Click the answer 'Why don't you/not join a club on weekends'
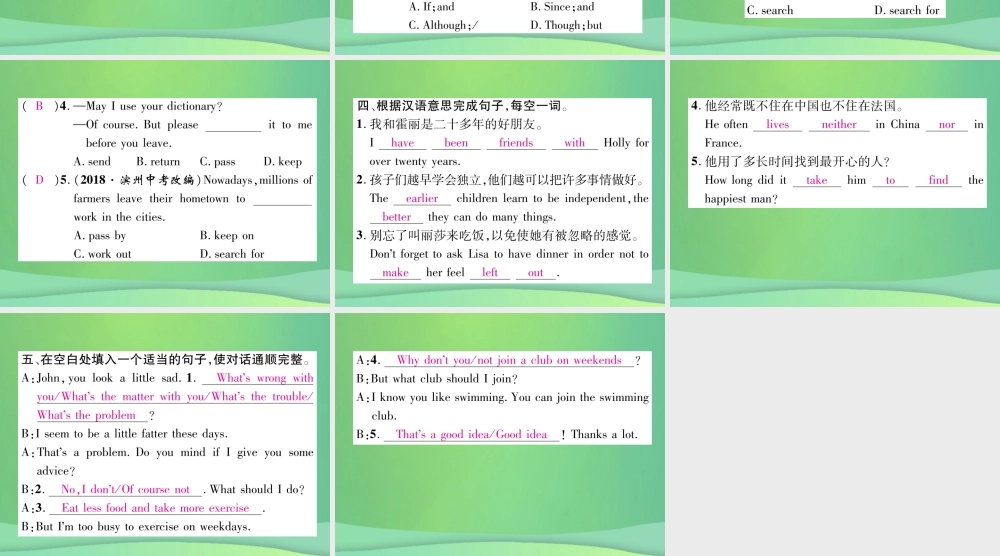The image size is (1000, 556). 509,360
